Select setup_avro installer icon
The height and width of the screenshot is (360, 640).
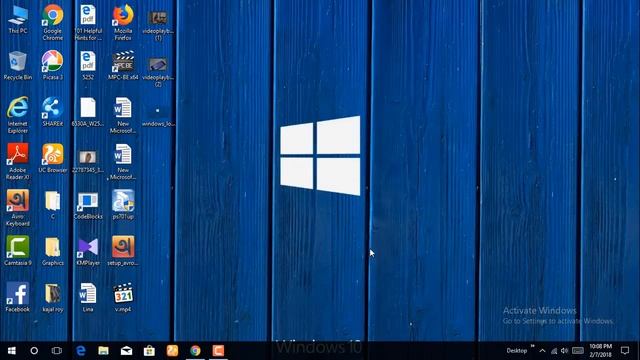point(123,251)
